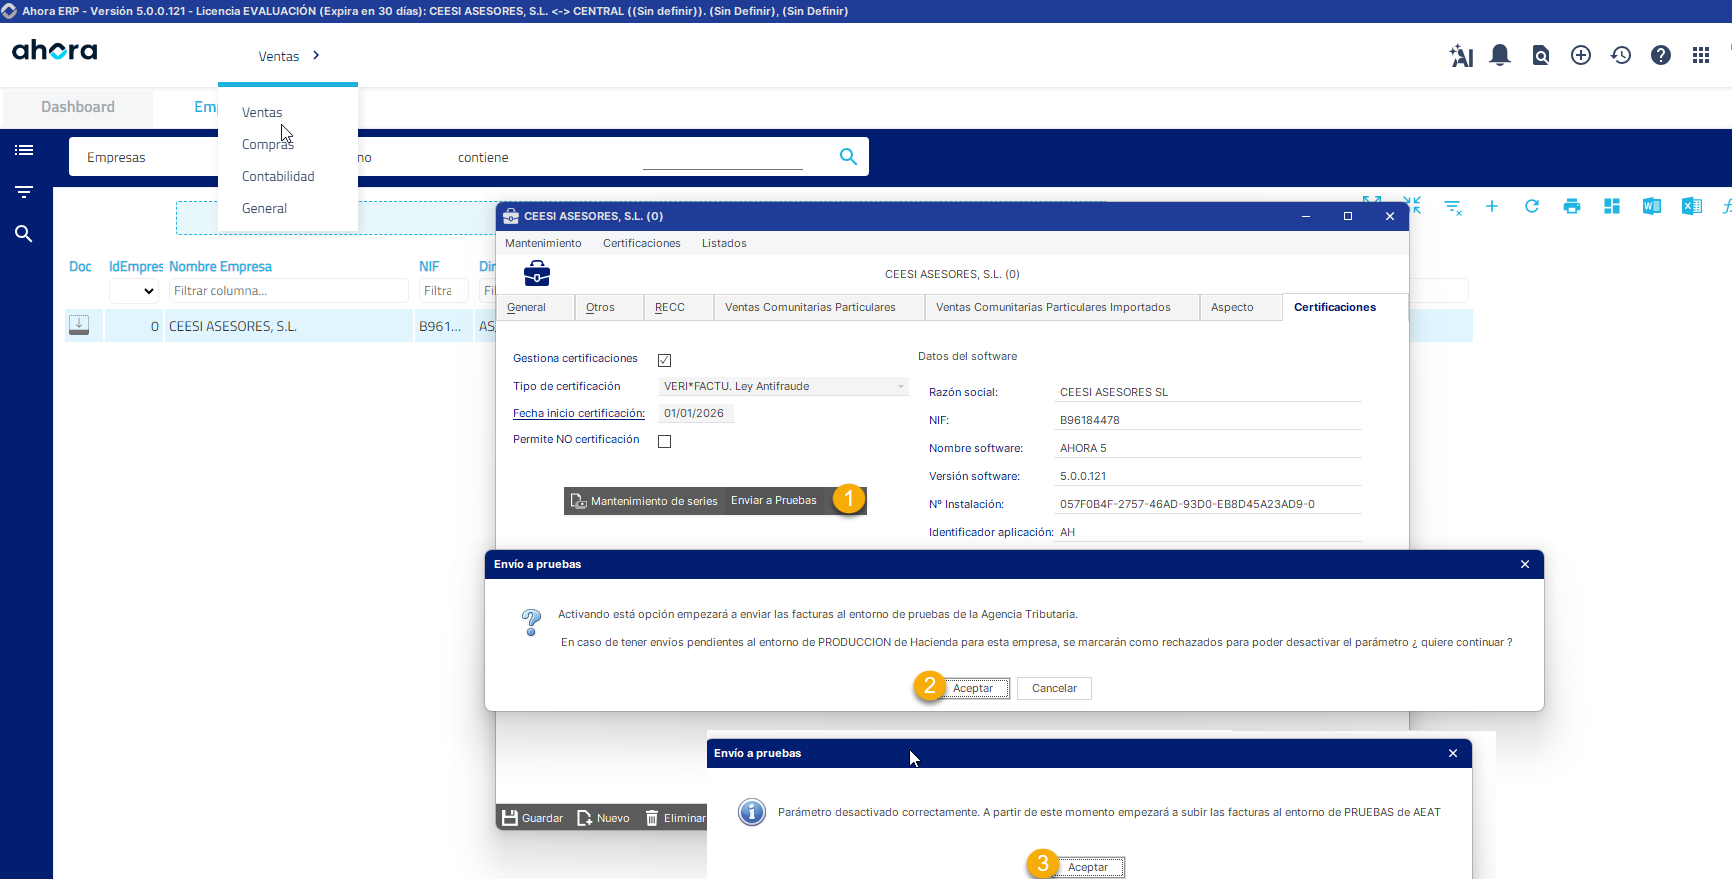Click the Razón social field
This screenshot has width=1732, height=879.
click(x=1210, y=392)
